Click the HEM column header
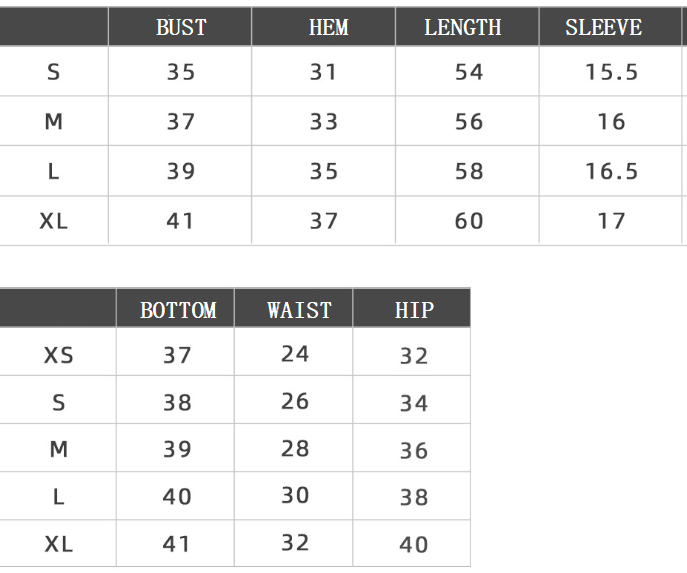The image size is (687, 573). tap(329, 28)
